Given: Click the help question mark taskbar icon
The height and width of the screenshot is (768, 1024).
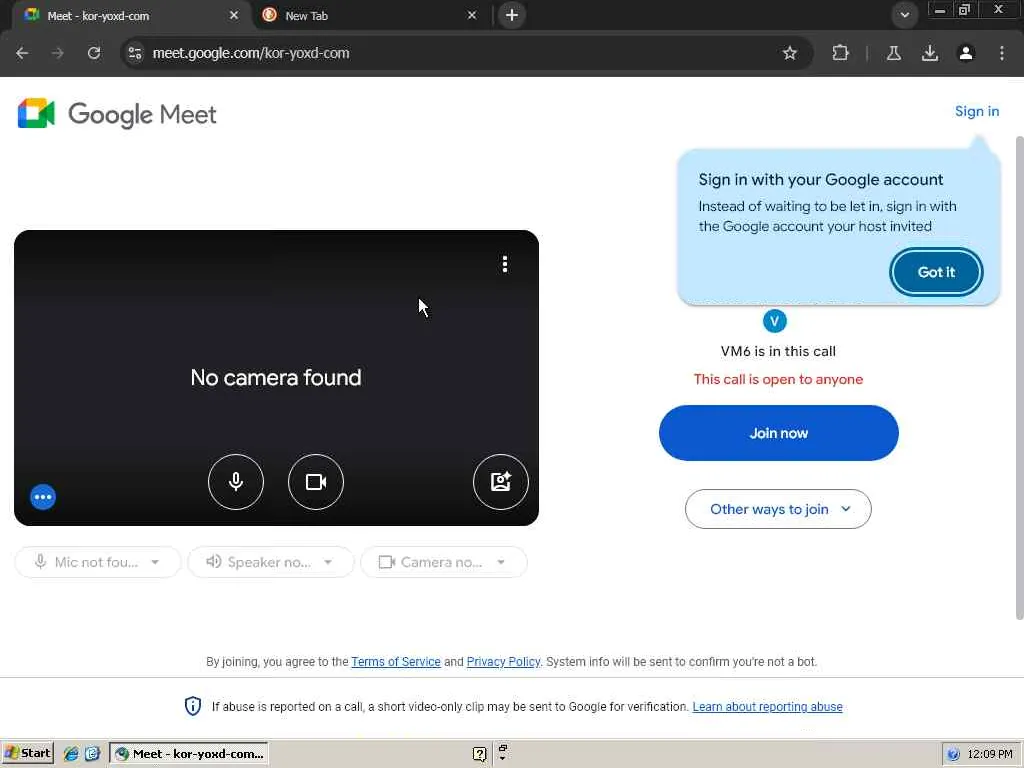Looking at the screenshot, I should (x=479, y=754).
